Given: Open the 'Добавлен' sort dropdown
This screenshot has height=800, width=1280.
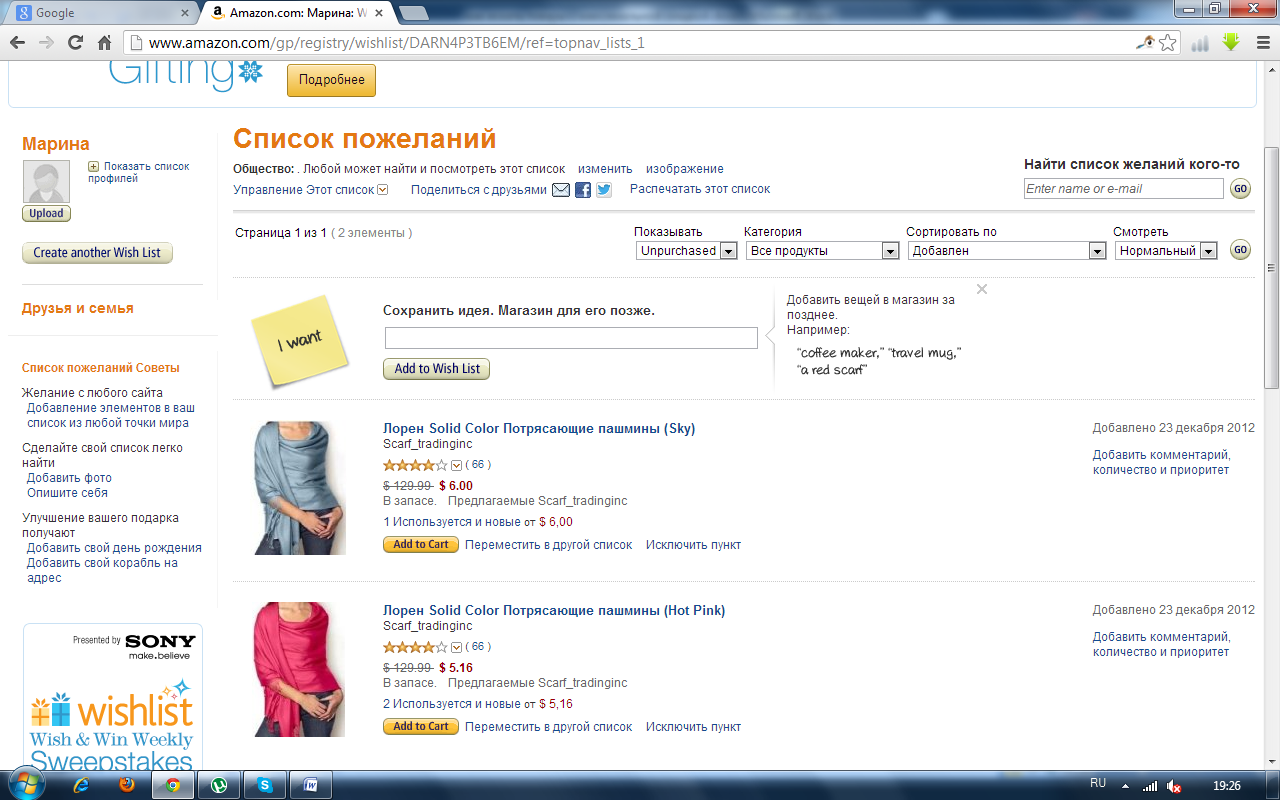Looking at the screenshot, I should (1006, 251).
